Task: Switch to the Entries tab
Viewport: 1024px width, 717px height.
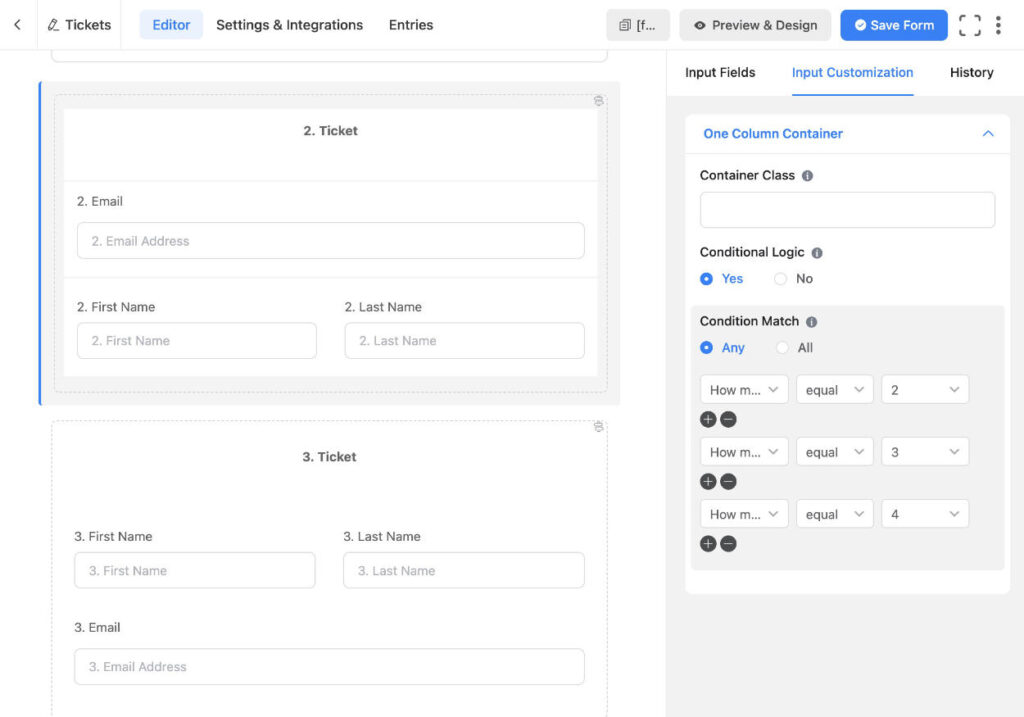Action: click(x=410, y=25)
